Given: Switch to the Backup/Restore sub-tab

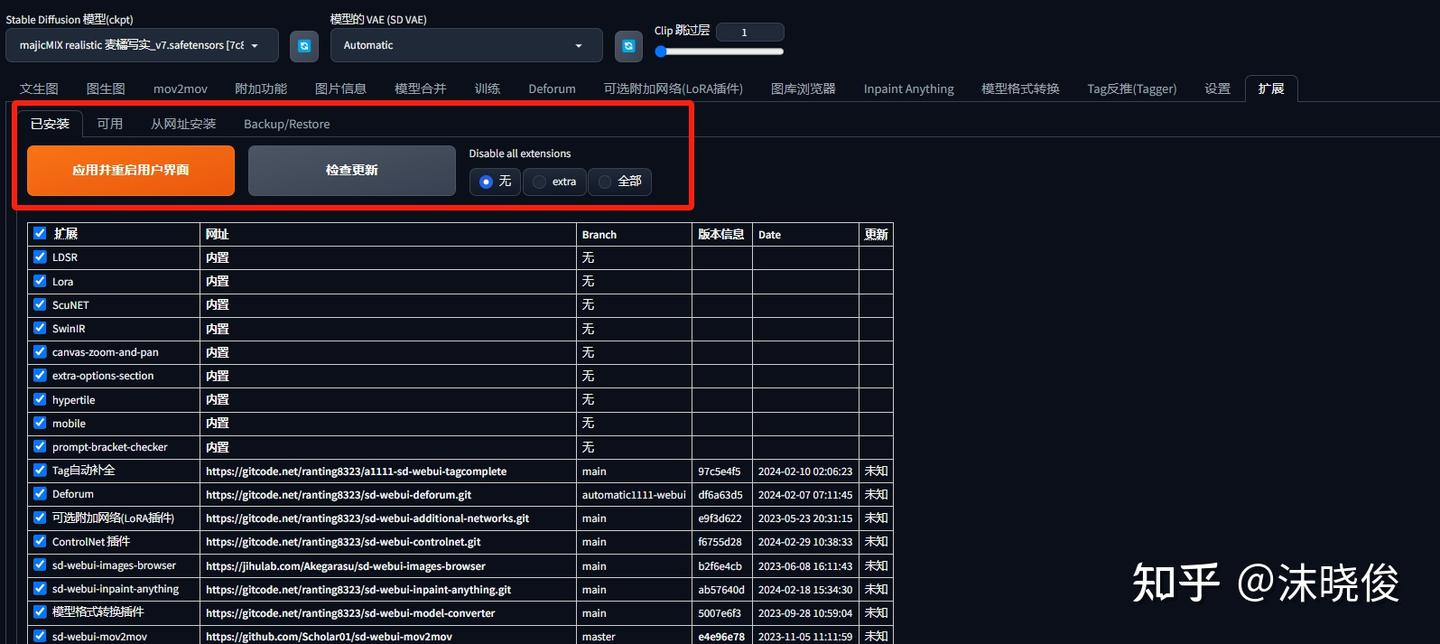Looking at the screenshot, I should coord(286,123).
